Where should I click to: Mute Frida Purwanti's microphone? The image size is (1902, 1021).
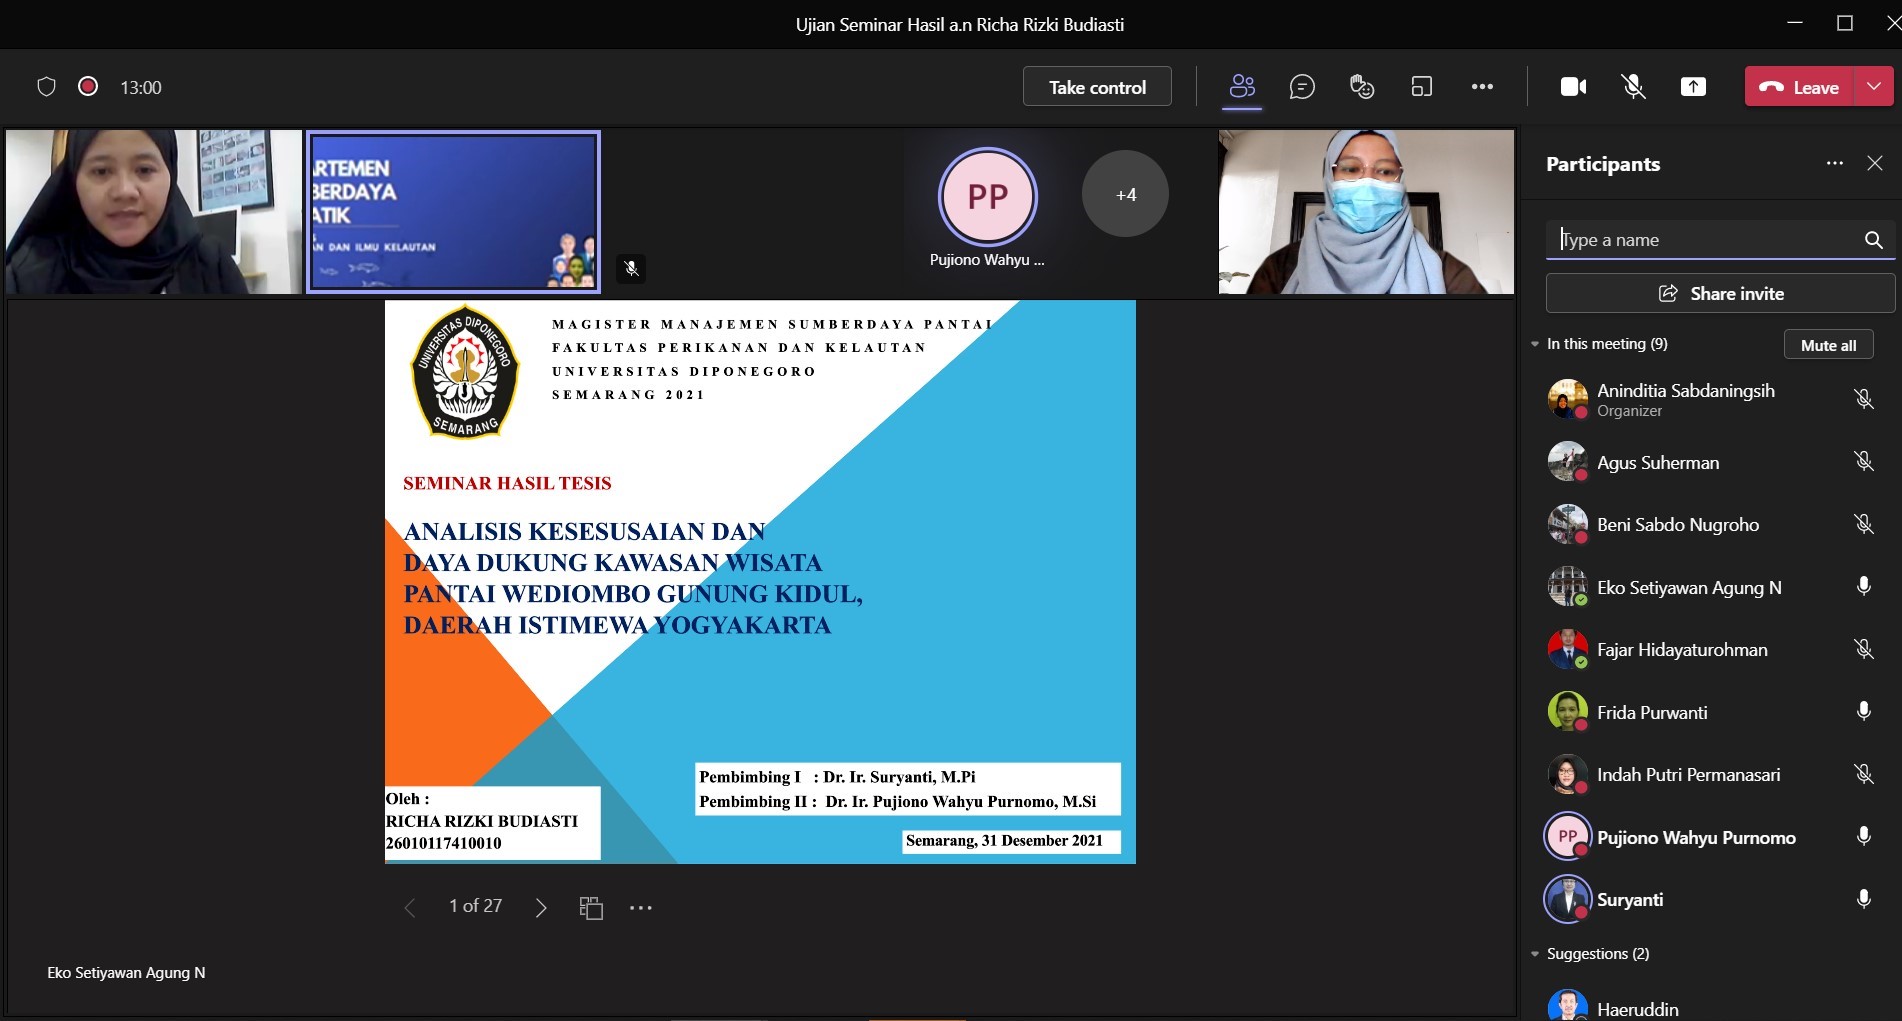coord(1863,711)
